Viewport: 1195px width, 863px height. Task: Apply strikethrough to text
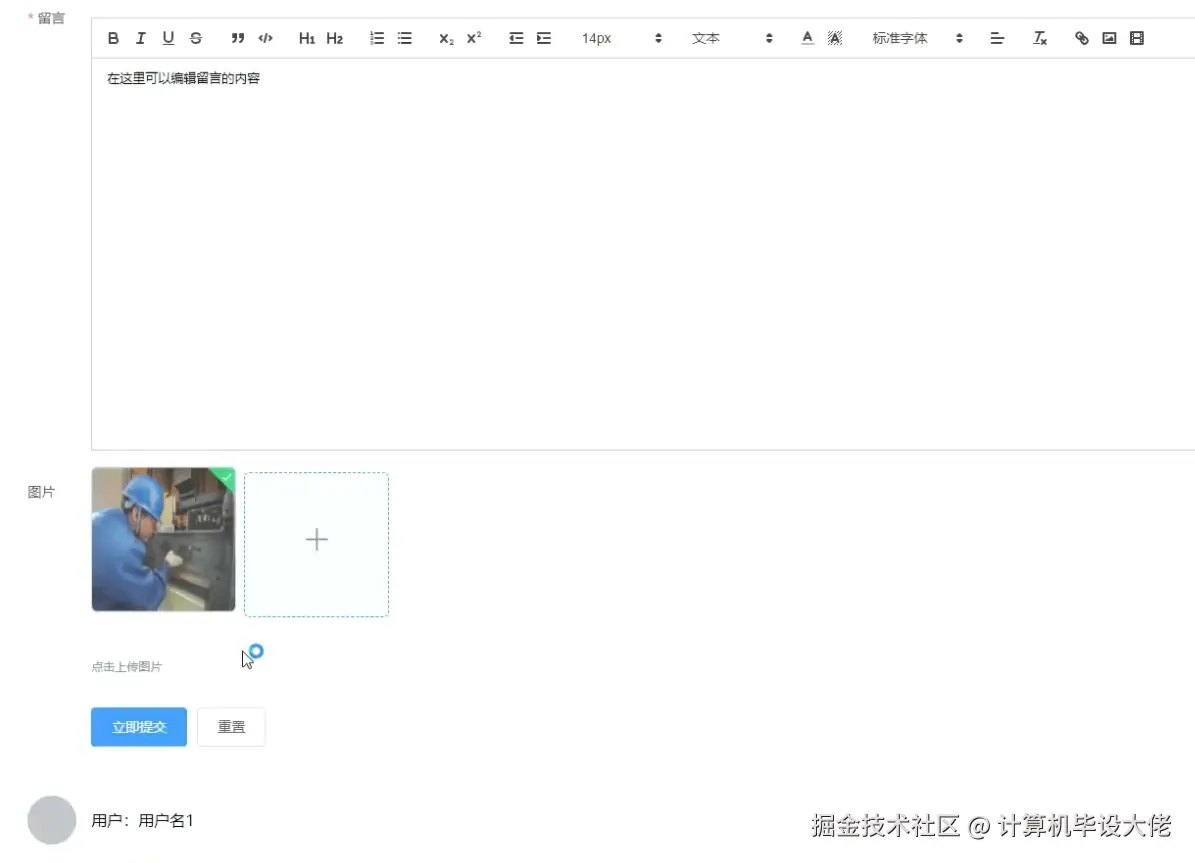coord(196,38)
